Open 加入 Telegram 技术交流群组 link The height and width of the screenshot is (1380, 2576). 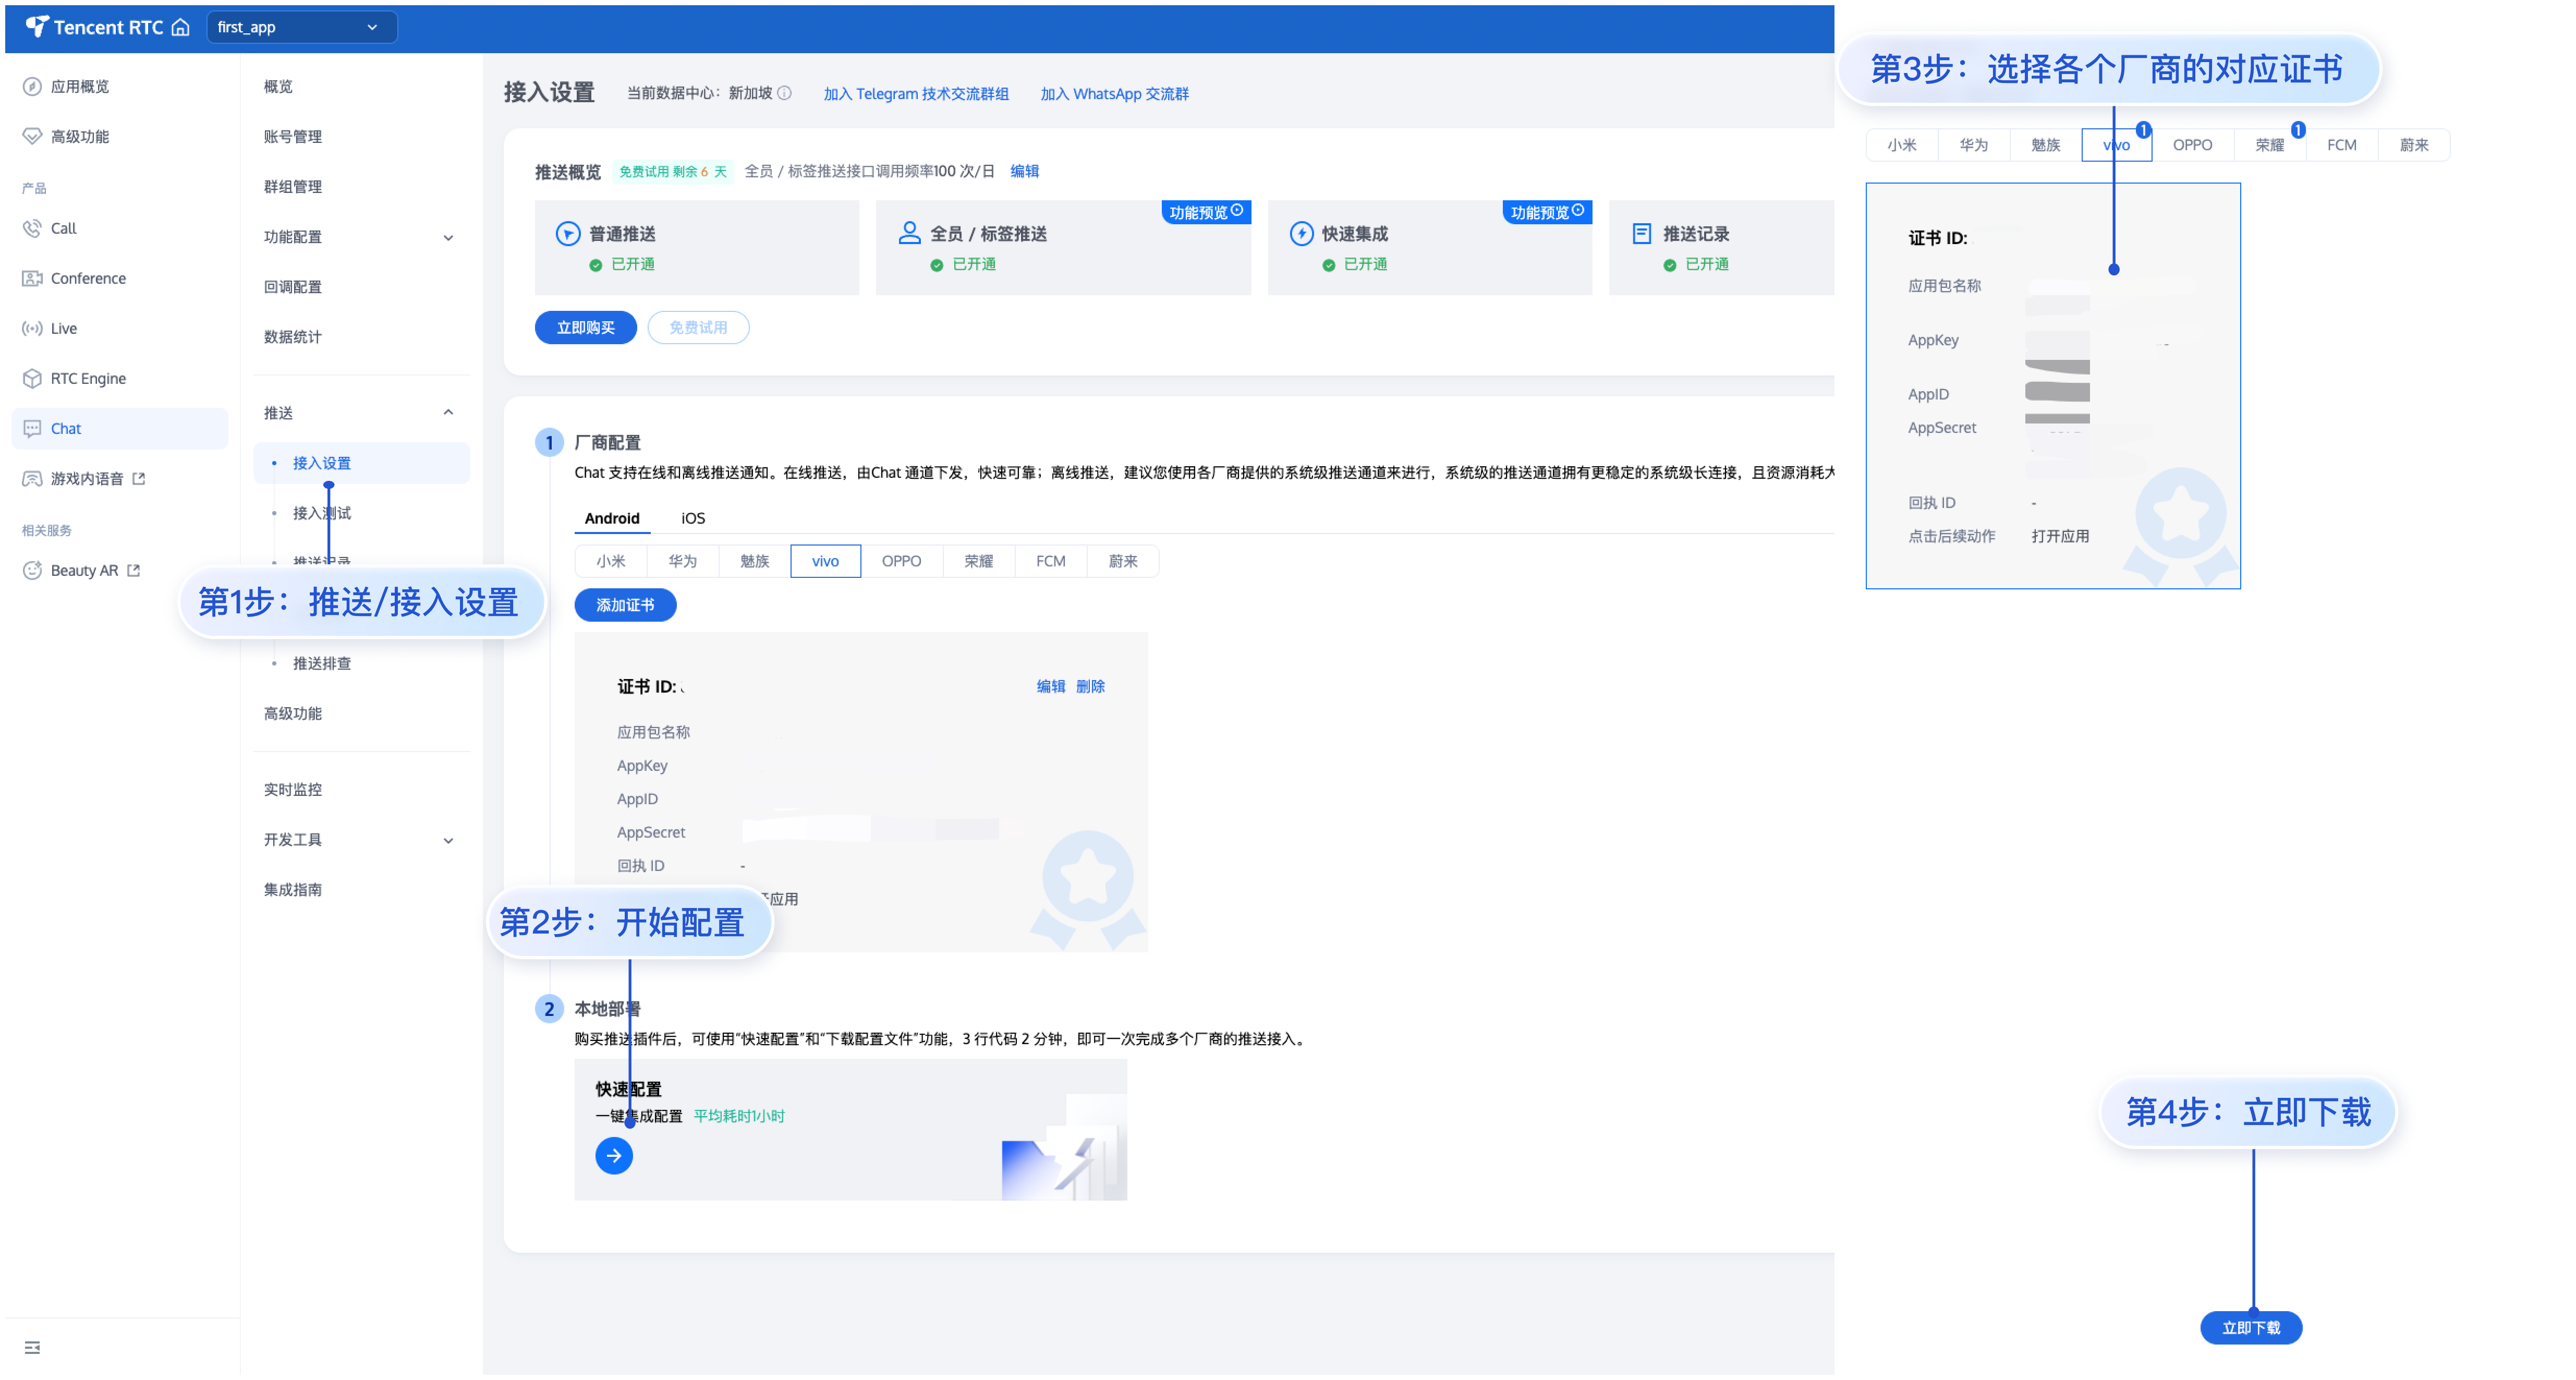(915, 94)
